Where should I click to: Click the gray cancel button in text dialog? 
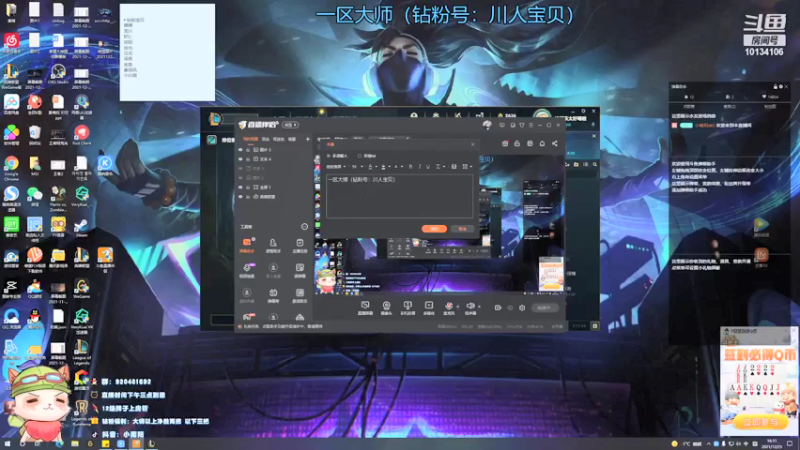coord(462,229)
